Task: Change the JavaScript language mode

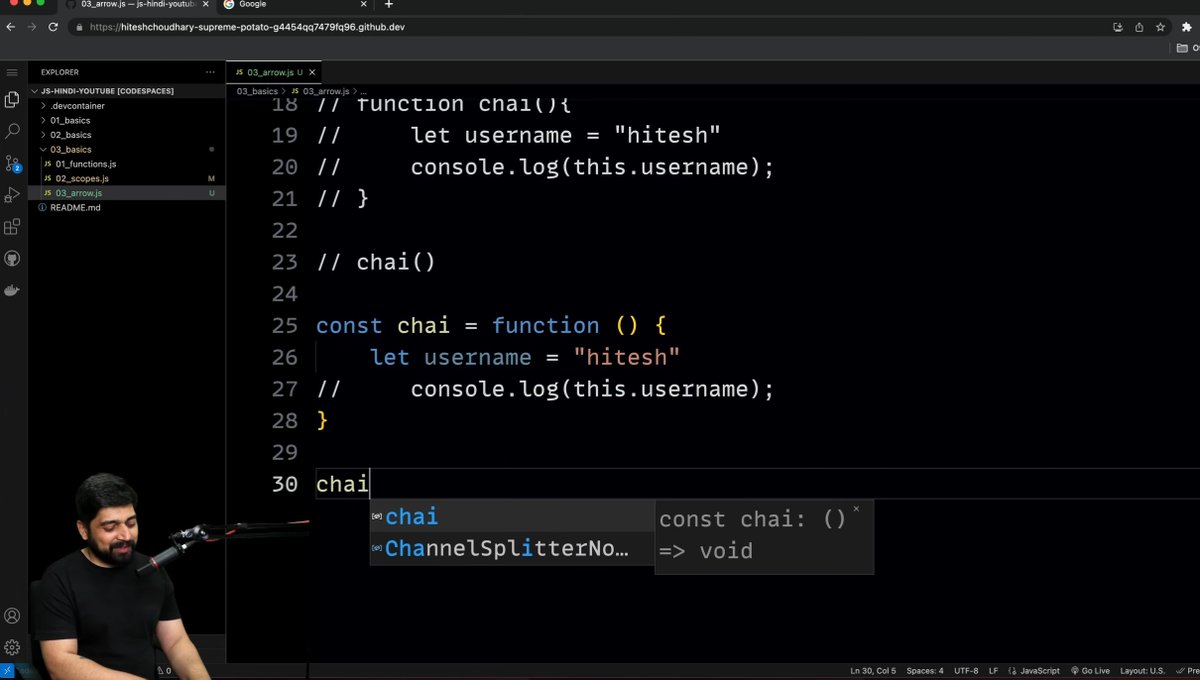Action: pos(1037,670)
